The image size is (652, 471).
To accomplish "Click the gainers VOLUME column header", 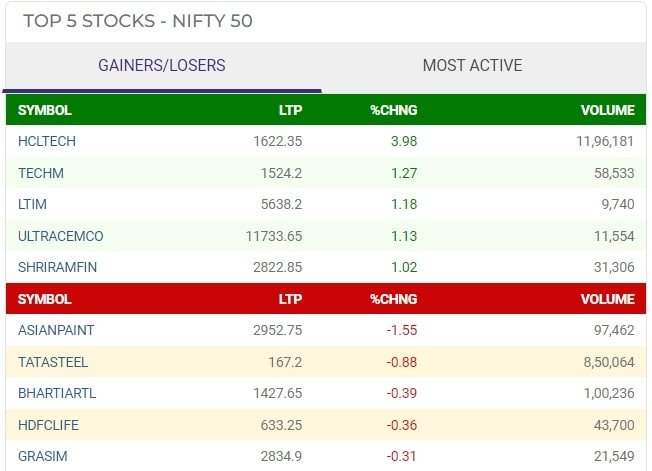I will pyautogui.click(x=608, y=110).
